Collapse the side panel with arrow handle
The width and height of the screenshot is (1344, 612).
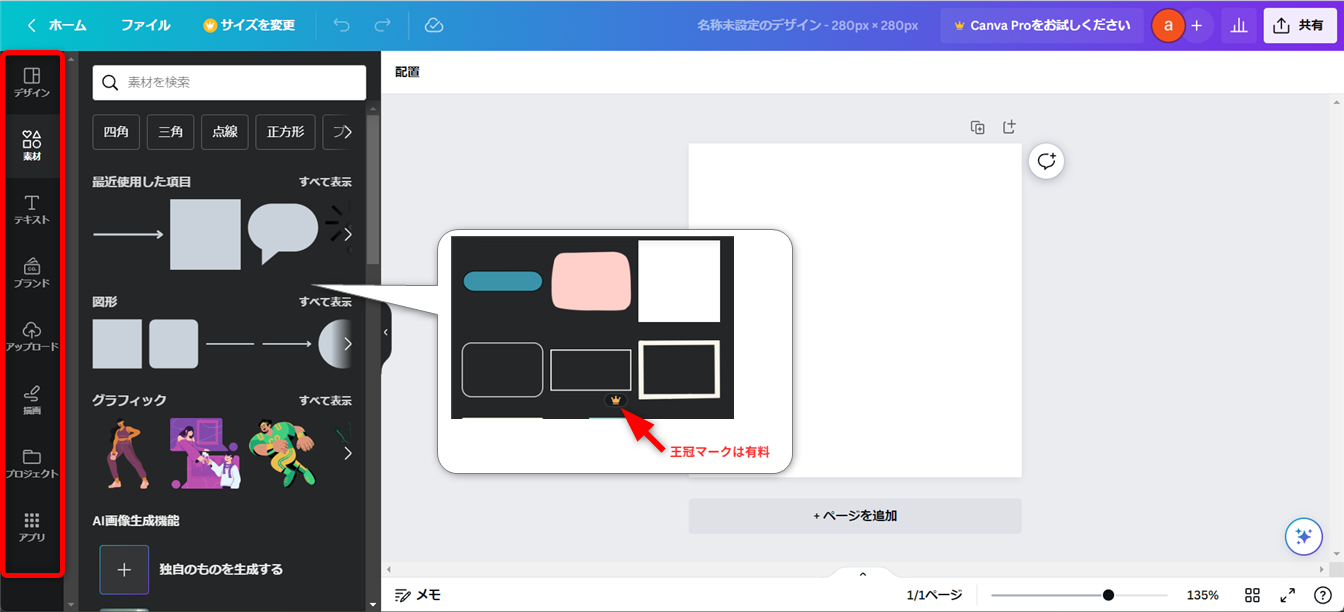(x=386, y=332)
